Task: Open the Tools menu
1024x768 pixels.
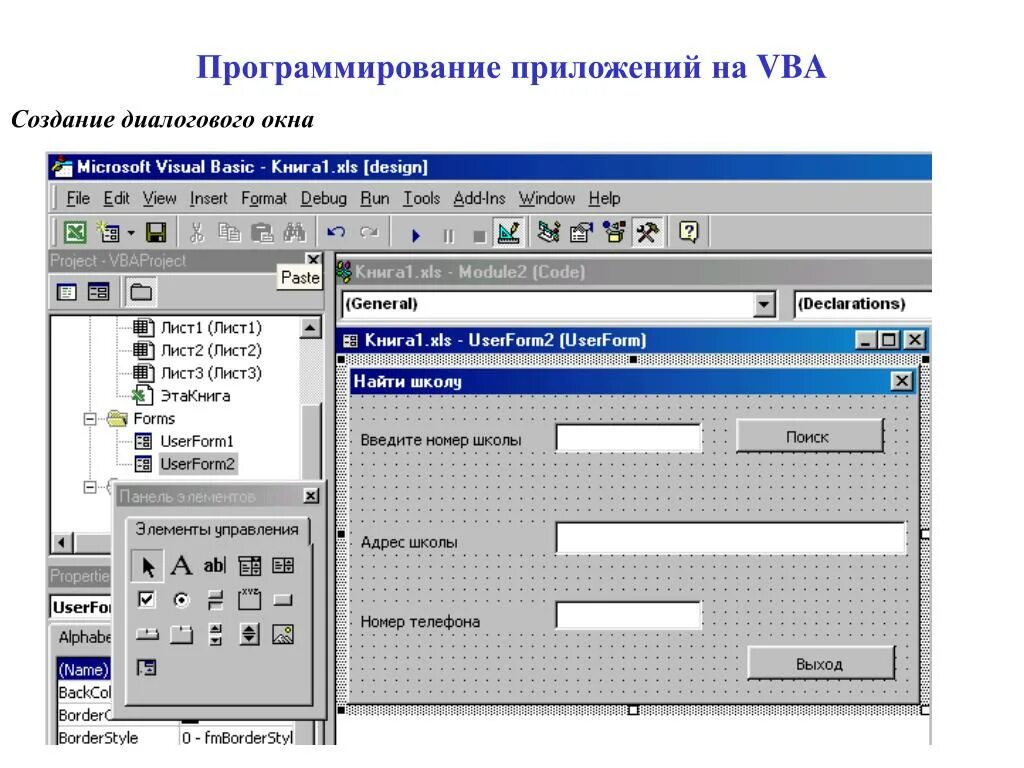Action: (421, 198)
